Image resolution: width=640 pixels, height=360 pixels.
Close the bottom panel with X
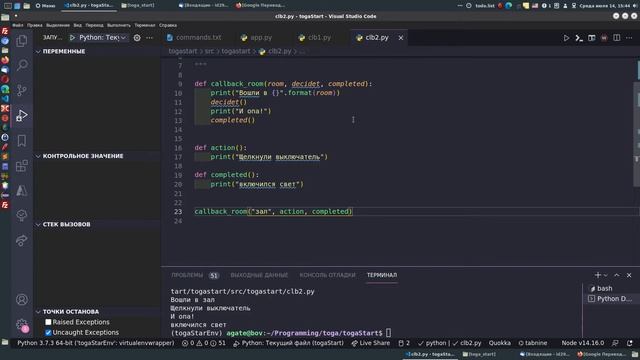pyautogui.click(x=629, y=275)
